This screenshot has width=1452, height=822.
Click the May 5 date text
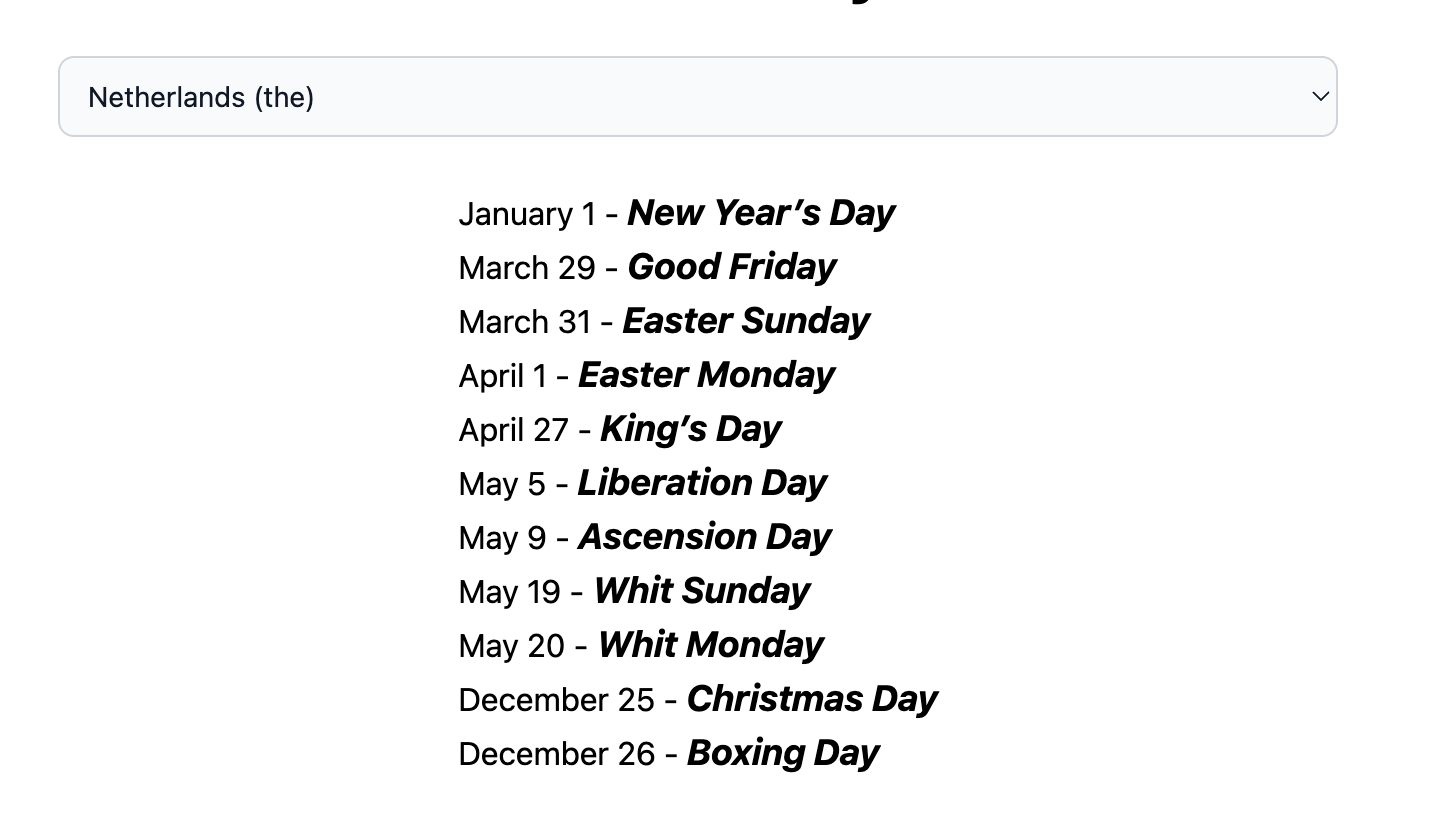click(x=502, y=484)
